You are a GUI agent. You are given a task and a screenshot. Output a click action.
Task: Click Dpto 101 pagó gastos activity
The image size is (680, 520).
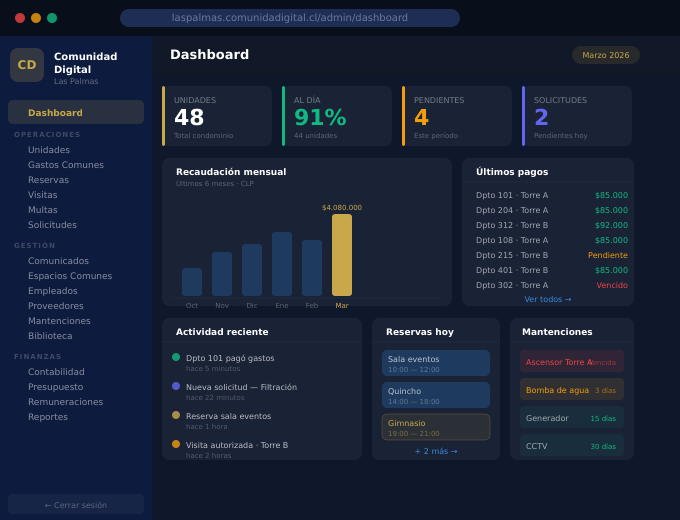(x=230, y=358)
